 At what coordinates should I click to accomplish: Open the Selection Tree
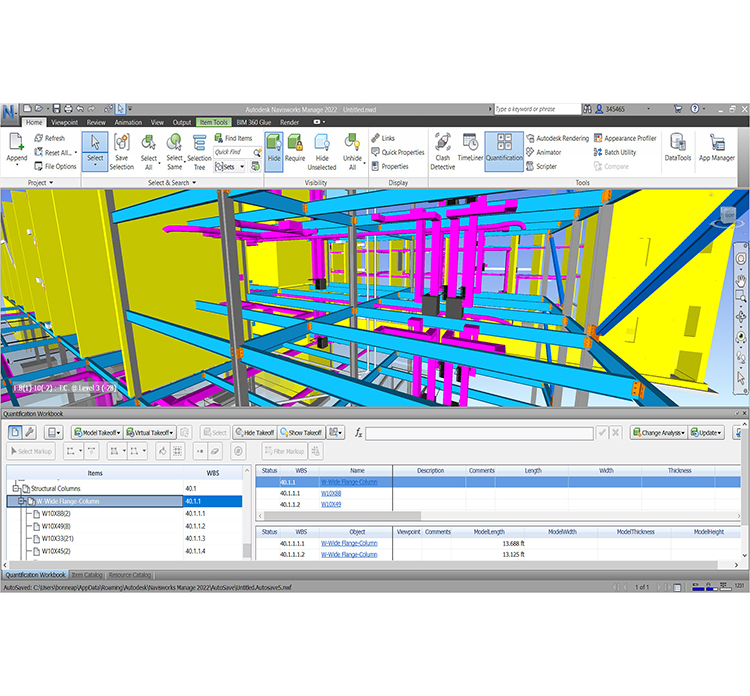(199, 152)
